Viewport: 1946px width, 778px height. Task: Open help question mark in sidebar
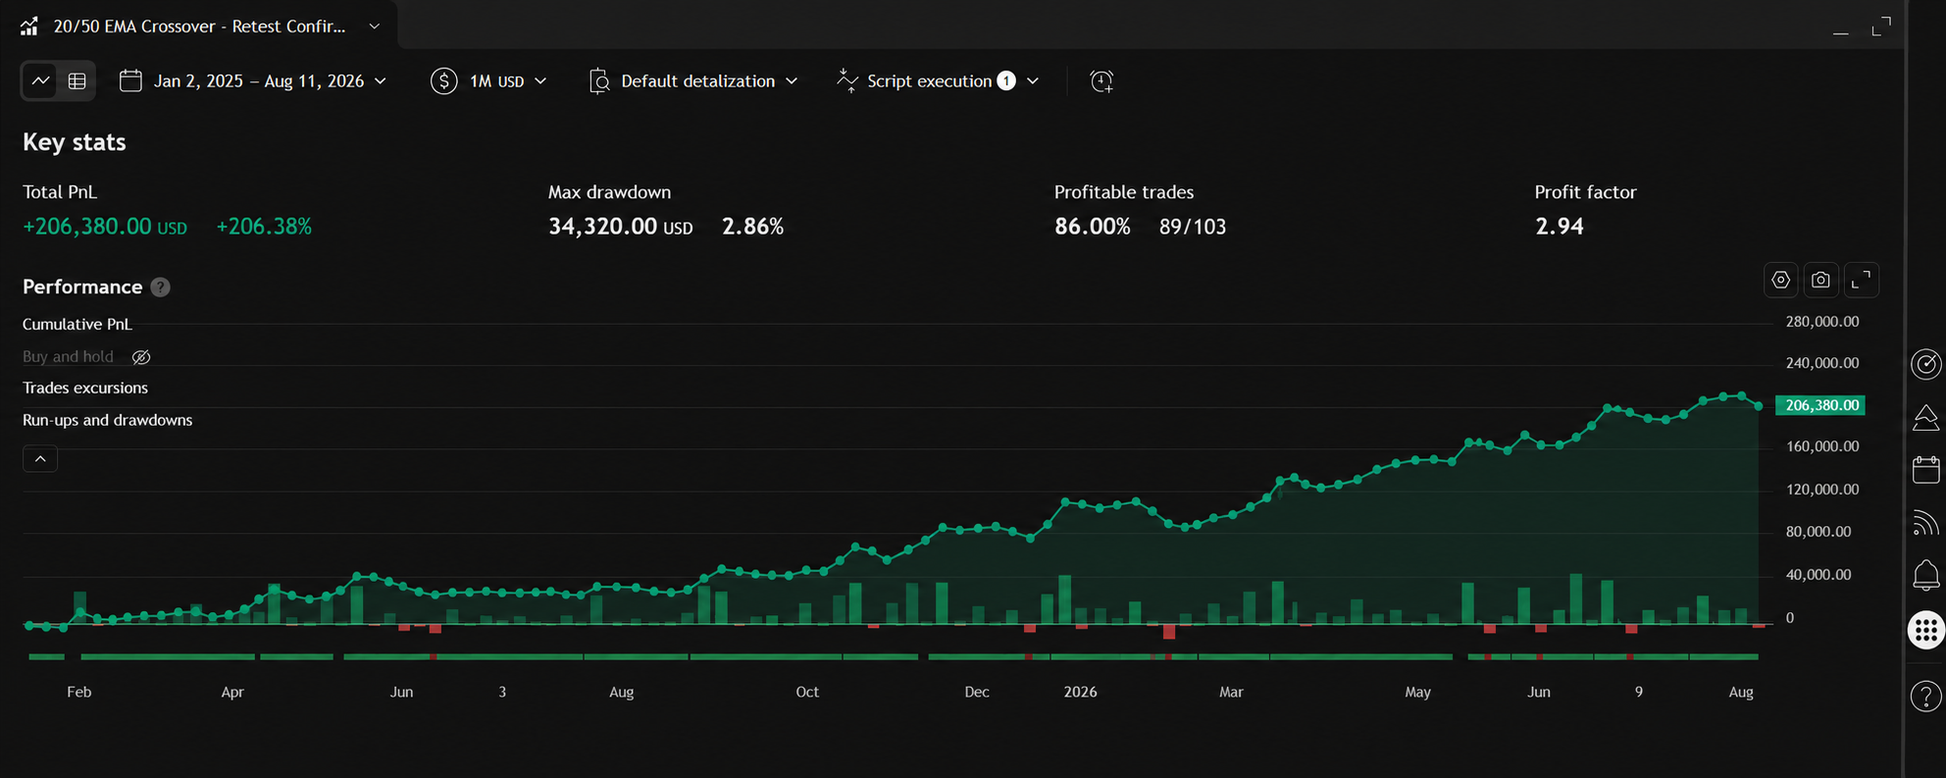point(1926,696)
